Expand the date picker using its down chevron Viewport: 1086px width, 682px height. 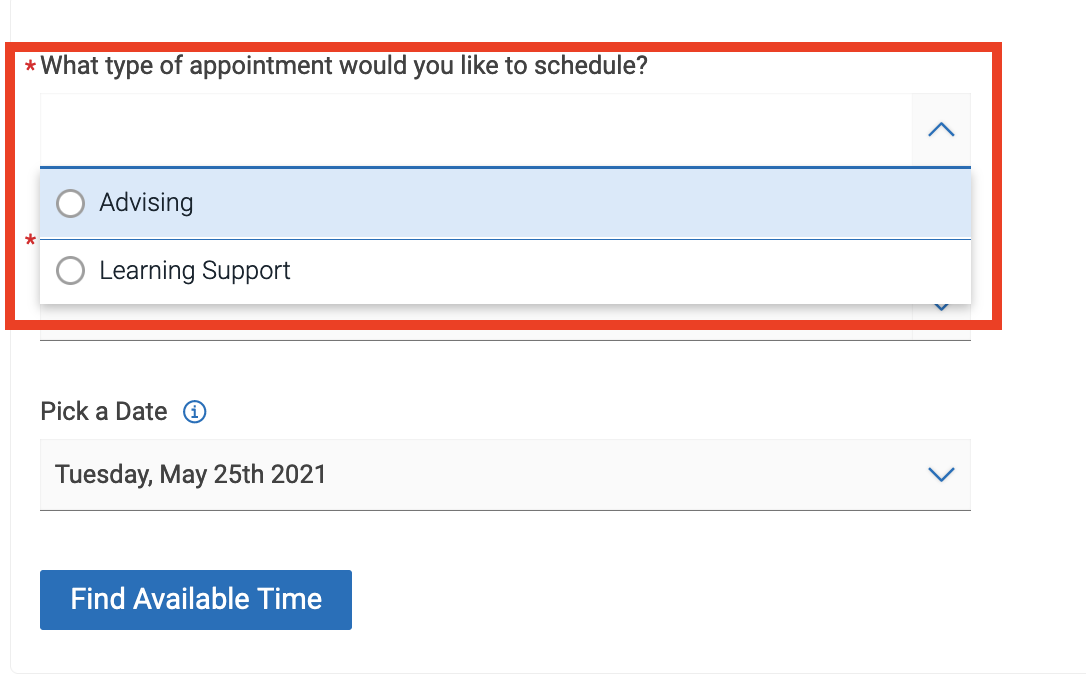click(x=941, y=474)
